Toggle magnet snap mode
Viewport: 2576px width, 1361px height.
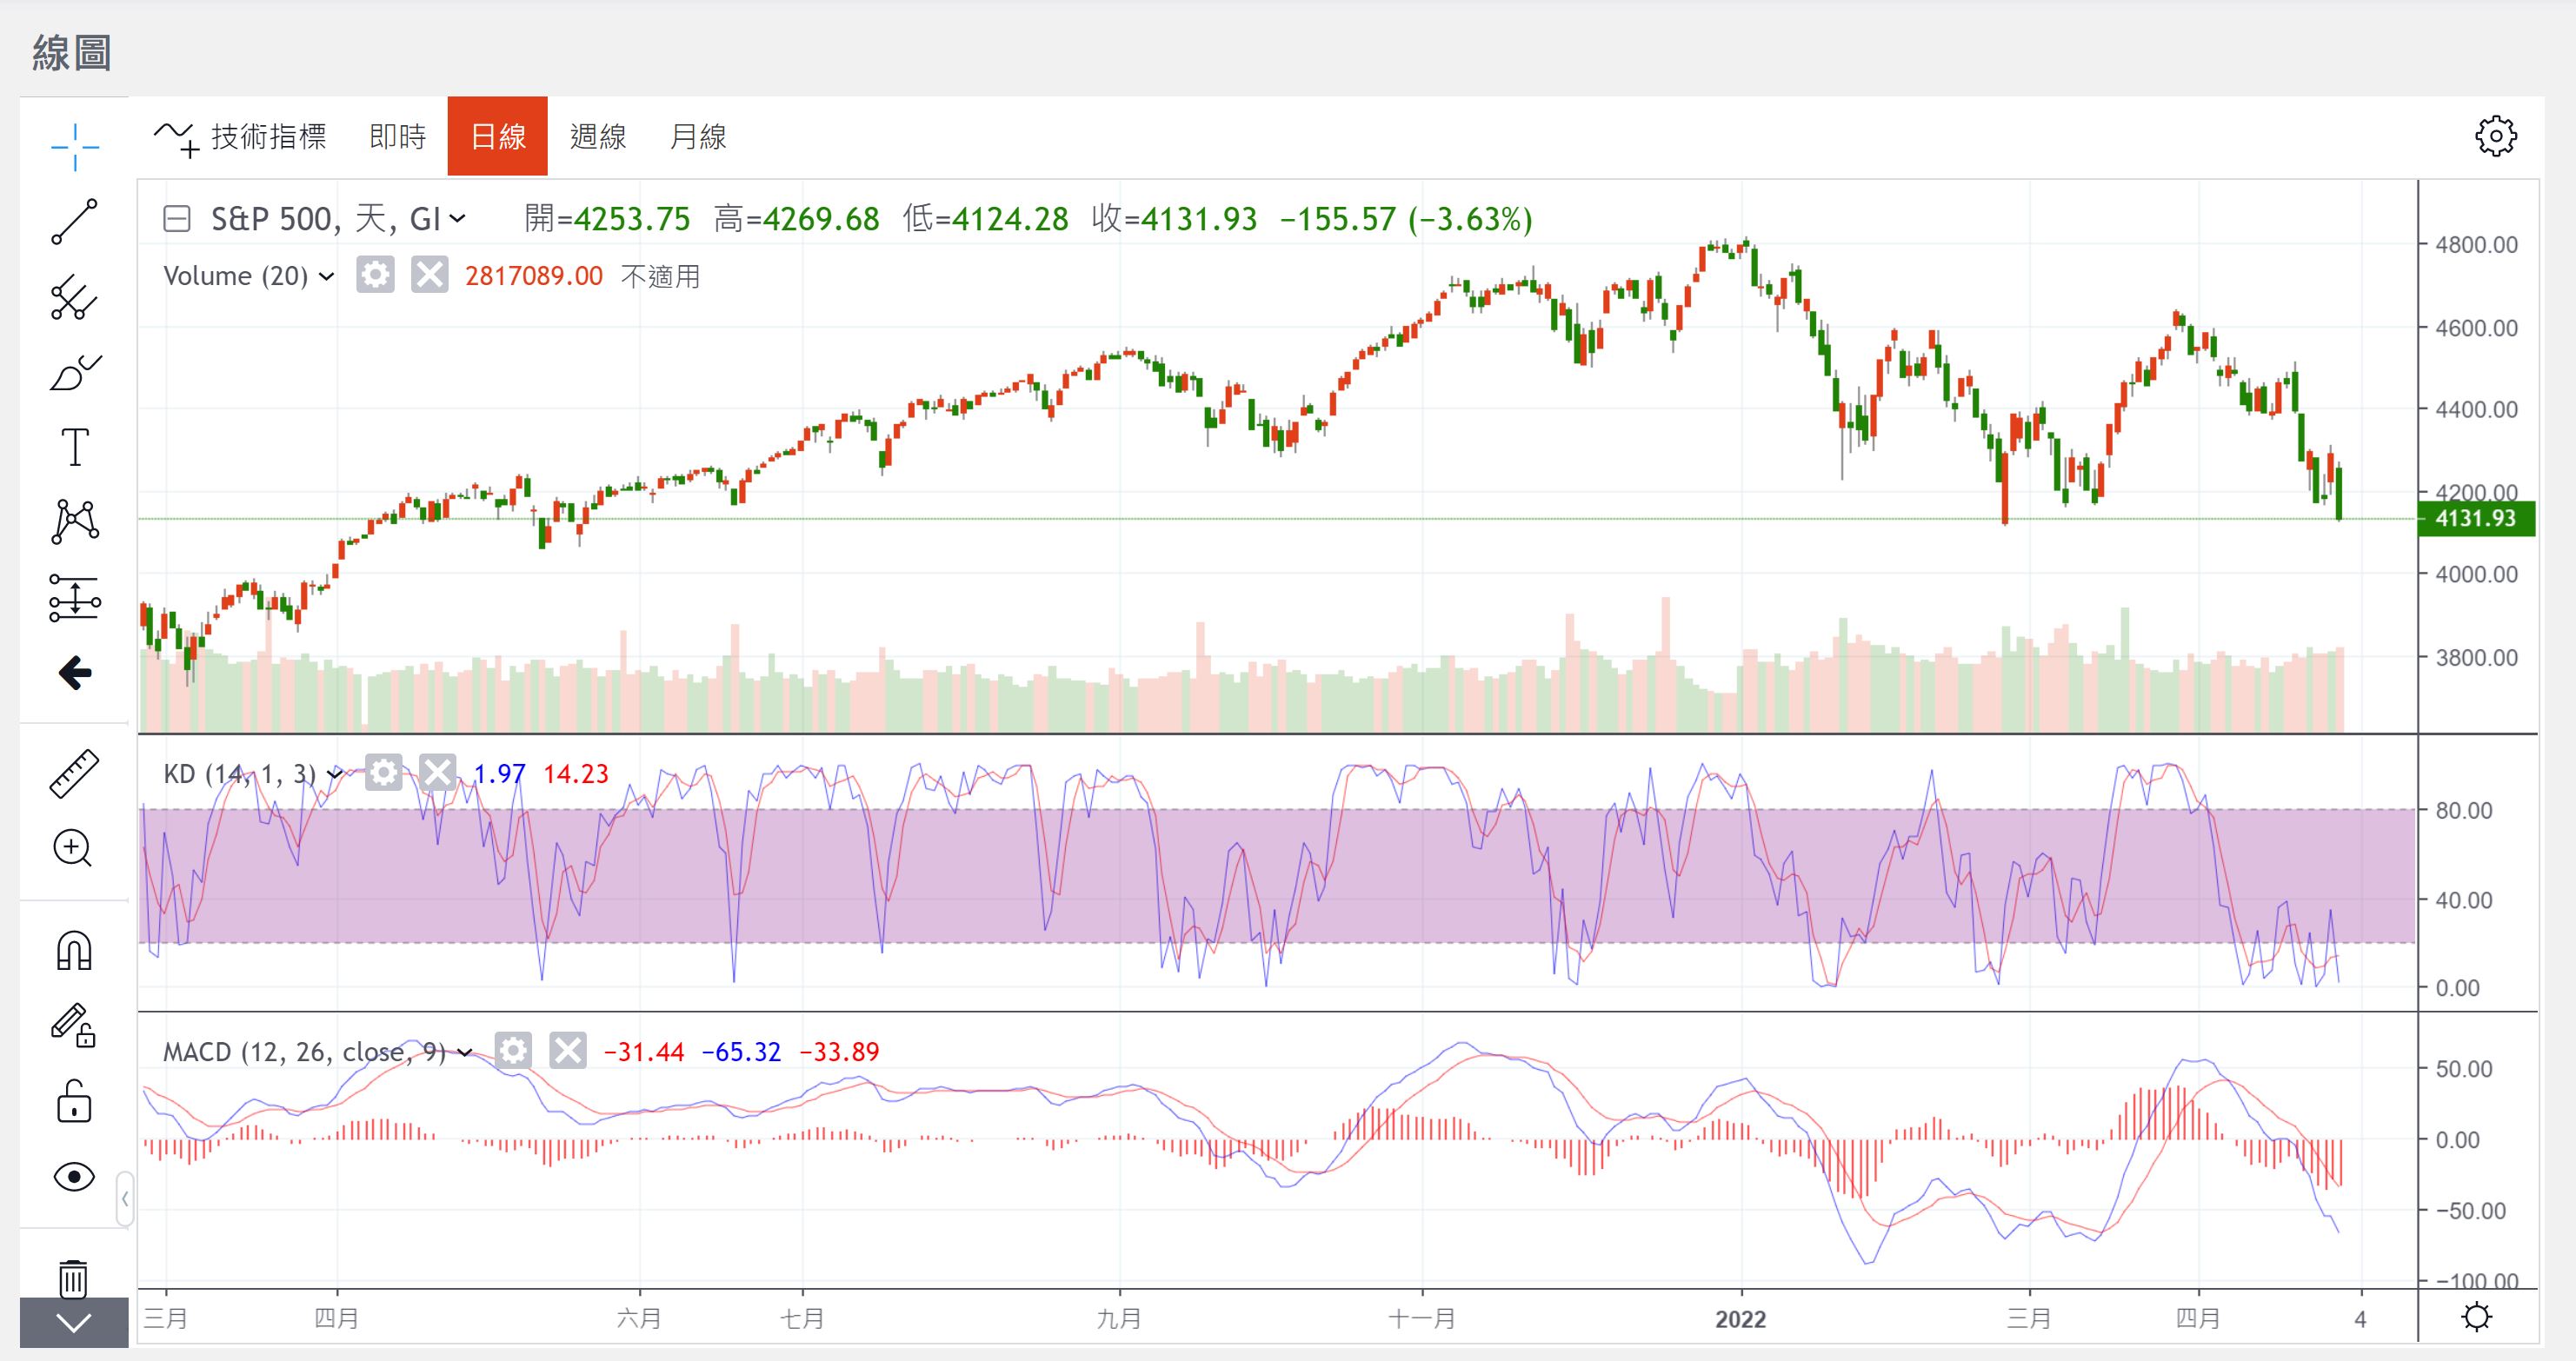click(74, 950)
